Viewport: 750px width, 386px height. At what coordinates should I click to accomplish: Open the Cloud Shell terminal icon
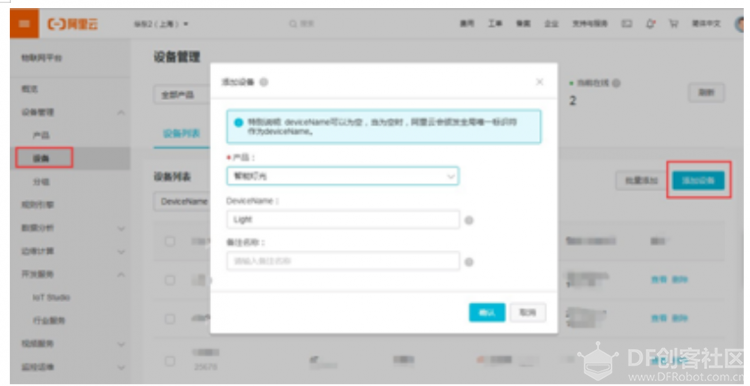point(627,23)
